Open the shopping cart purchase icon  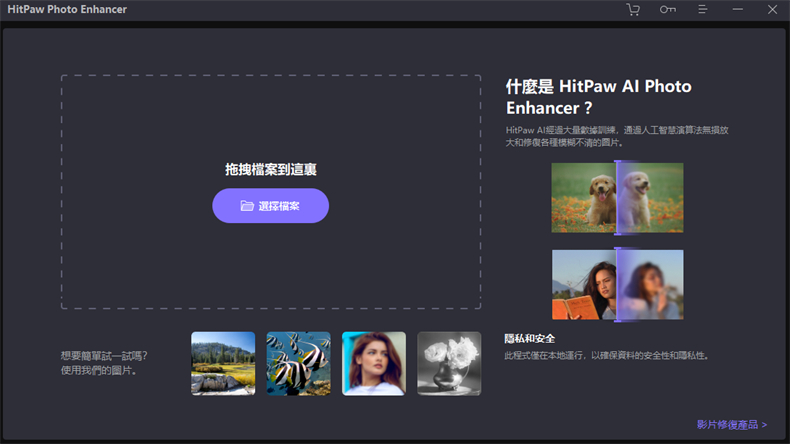click(x=633, y=10)
